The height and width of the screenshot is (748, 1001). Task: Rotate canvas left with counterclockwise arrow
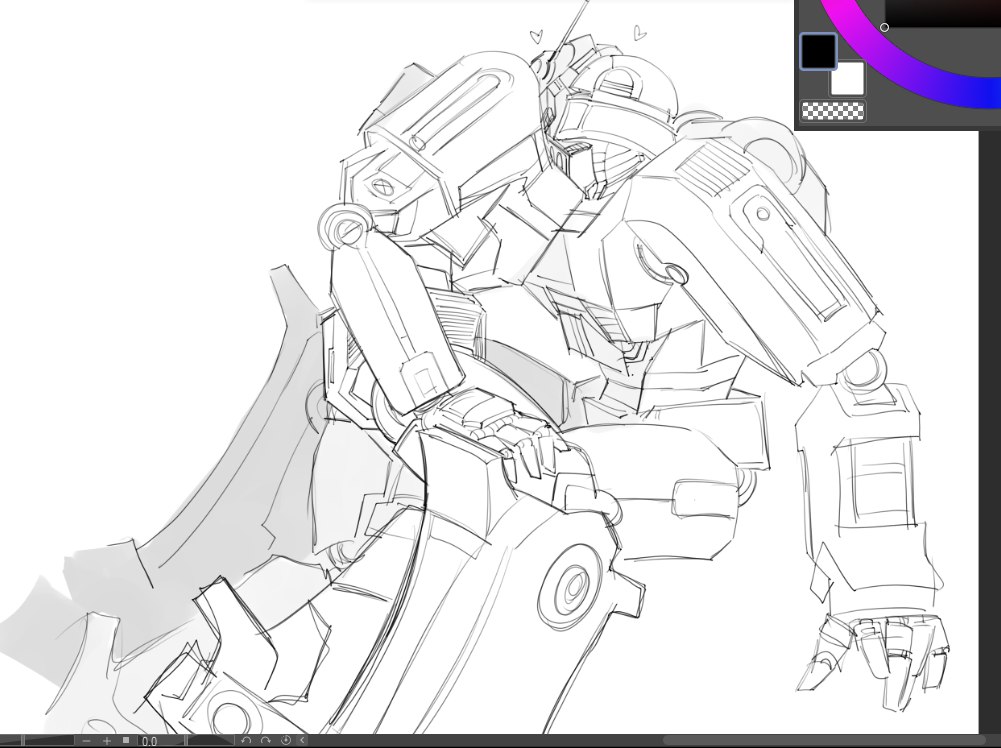246,740
